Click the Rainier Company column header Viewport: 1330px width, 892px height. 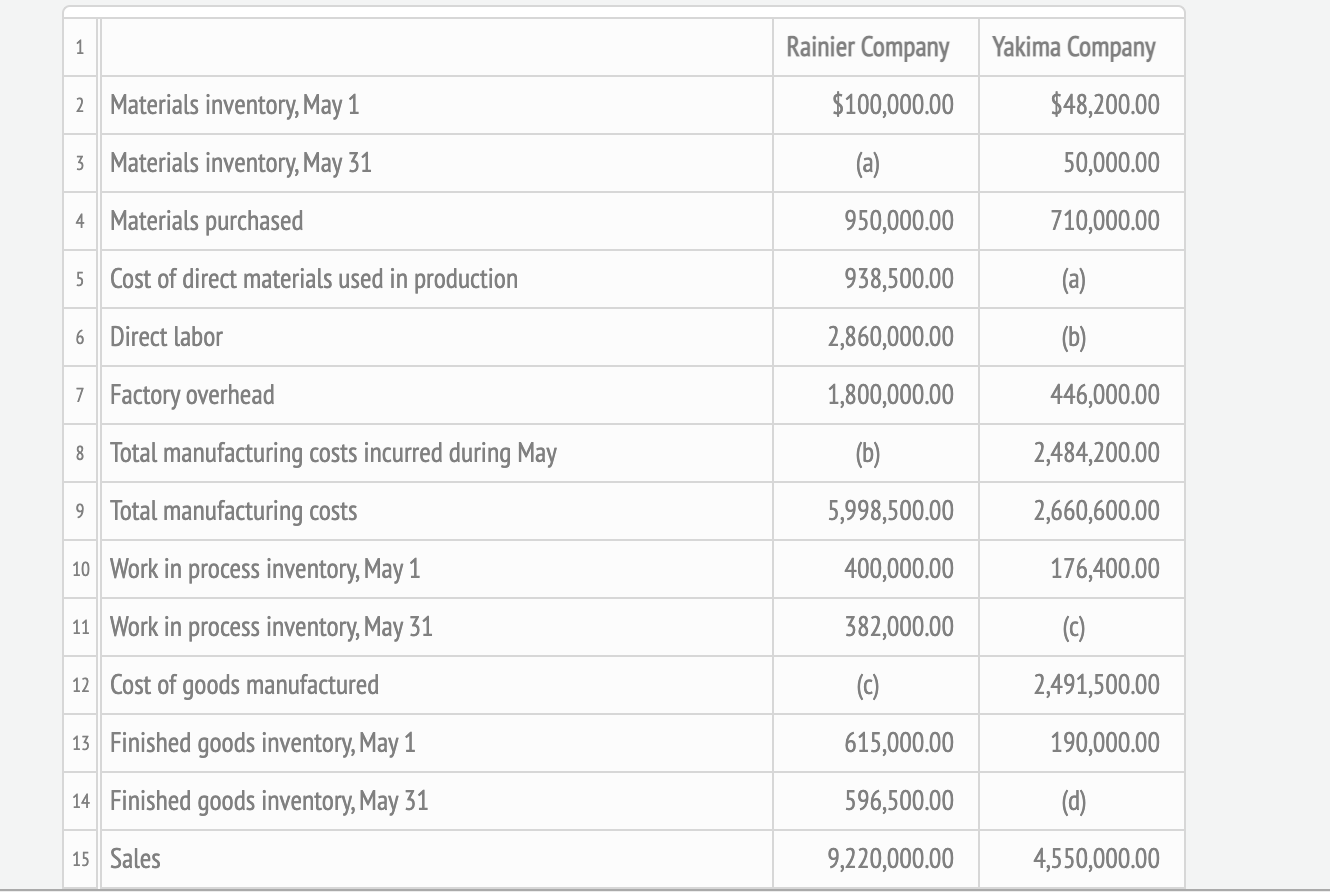click(x=867, y=47)
